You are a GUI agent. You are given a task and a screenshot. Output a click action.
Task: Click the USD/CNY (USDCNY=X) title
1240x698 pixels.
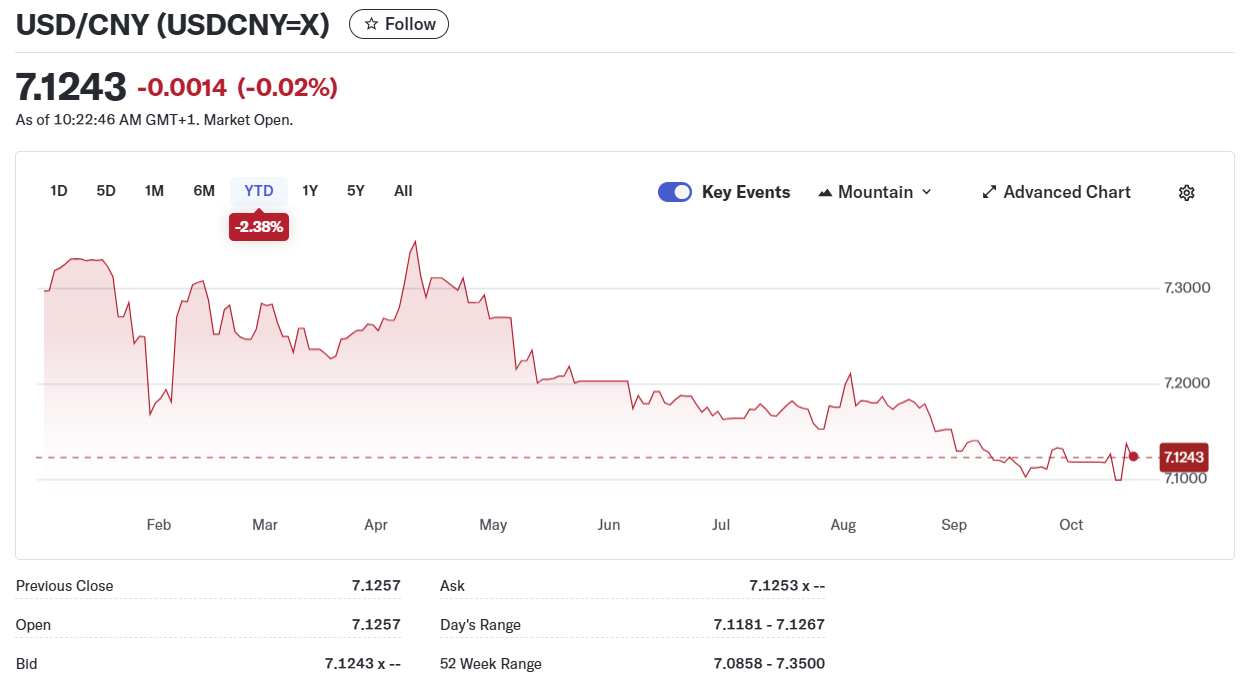[x=173, y=25]
